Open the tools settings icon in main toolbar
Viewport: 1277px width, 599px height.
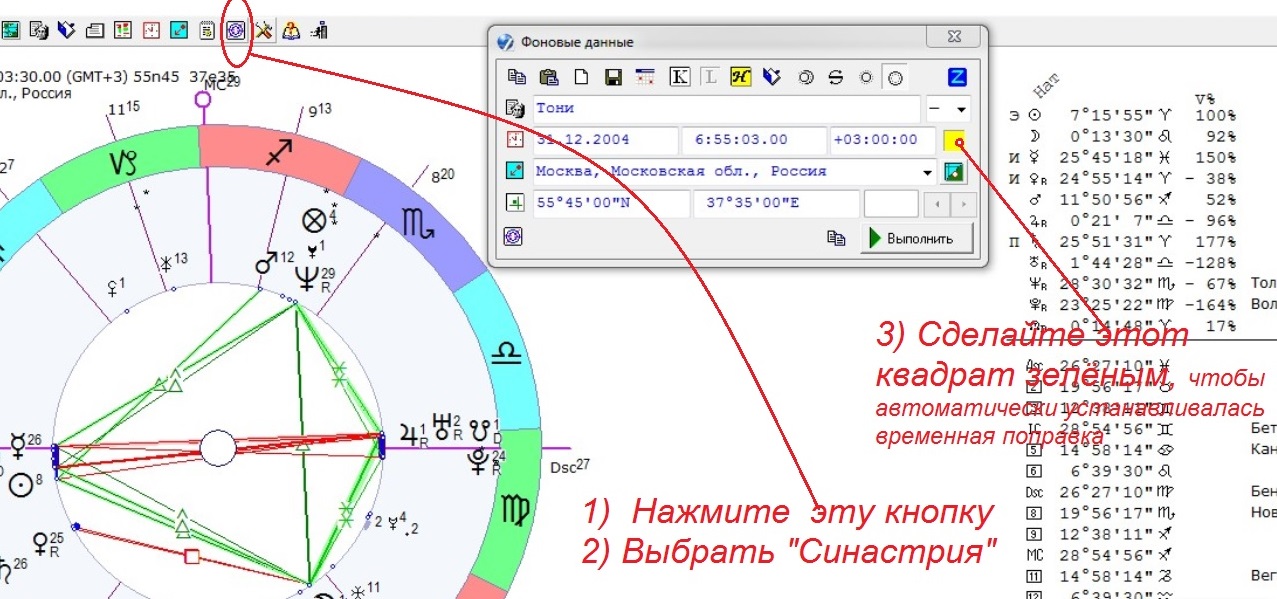click(263, 30)
